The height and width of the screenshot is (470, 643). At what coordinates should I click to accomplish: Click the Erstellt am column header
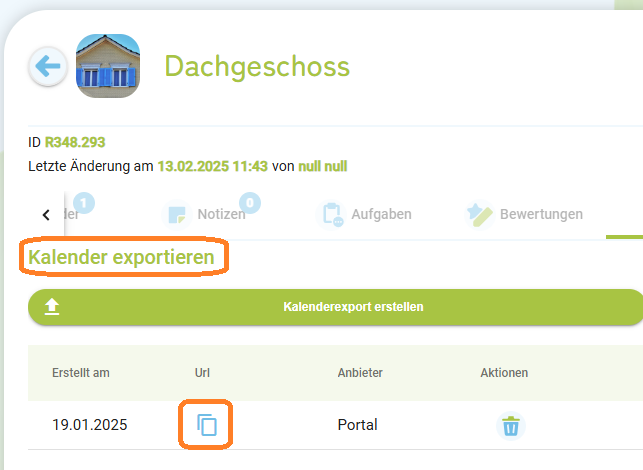point(81,373)
